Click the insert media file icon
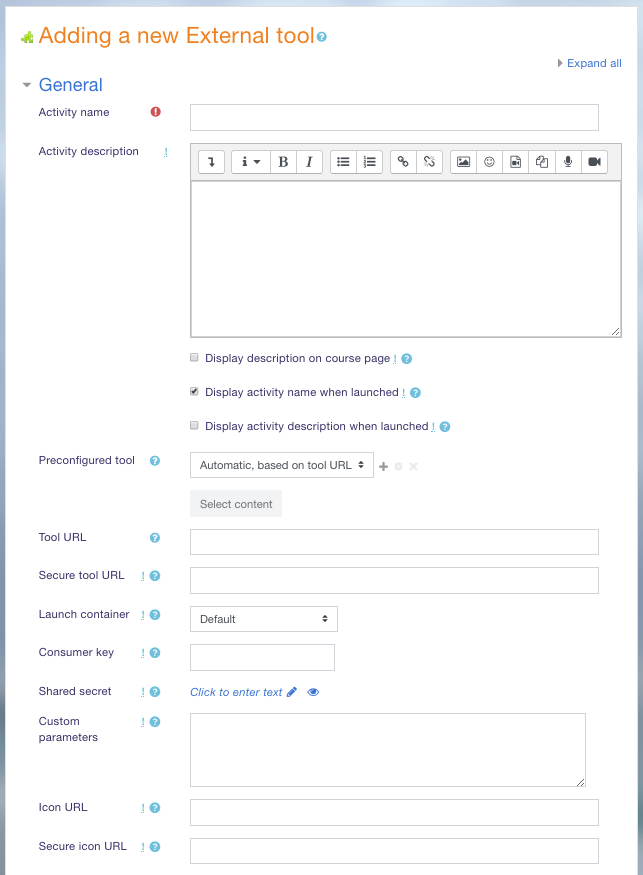This screenshot has width=643, height=875. [516, 162]
